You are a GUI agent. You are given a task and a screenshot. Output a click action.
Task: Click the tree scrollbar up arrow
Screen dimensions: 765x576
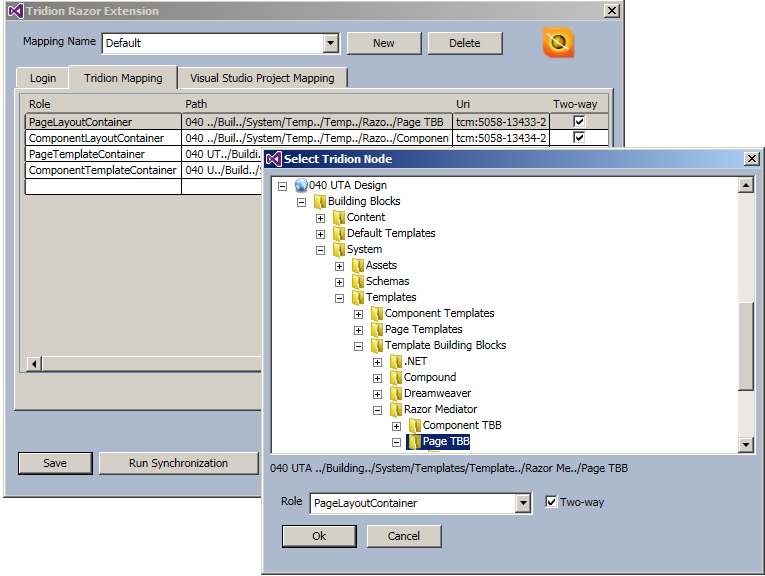tap(746, 185)
